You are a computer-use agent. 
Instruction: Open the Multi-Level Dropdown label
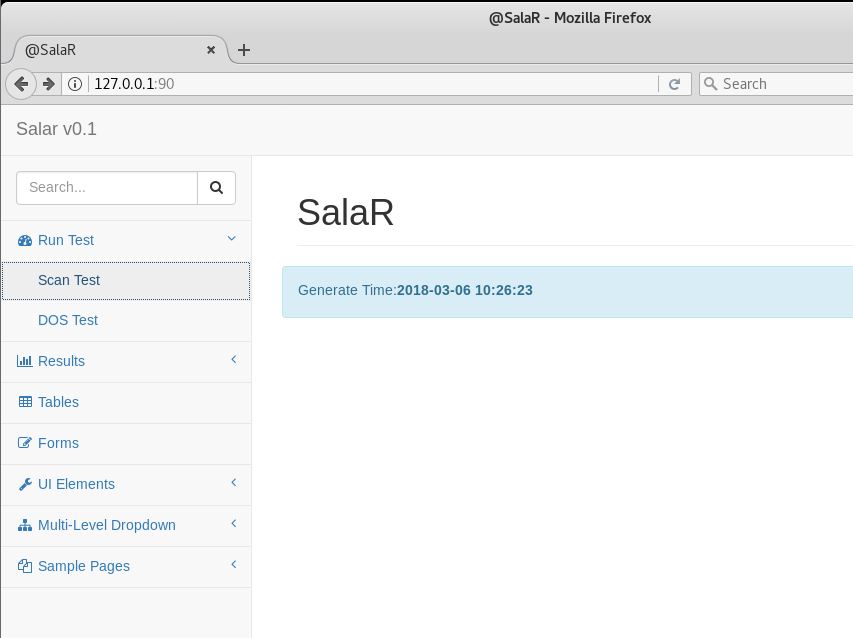107,525
